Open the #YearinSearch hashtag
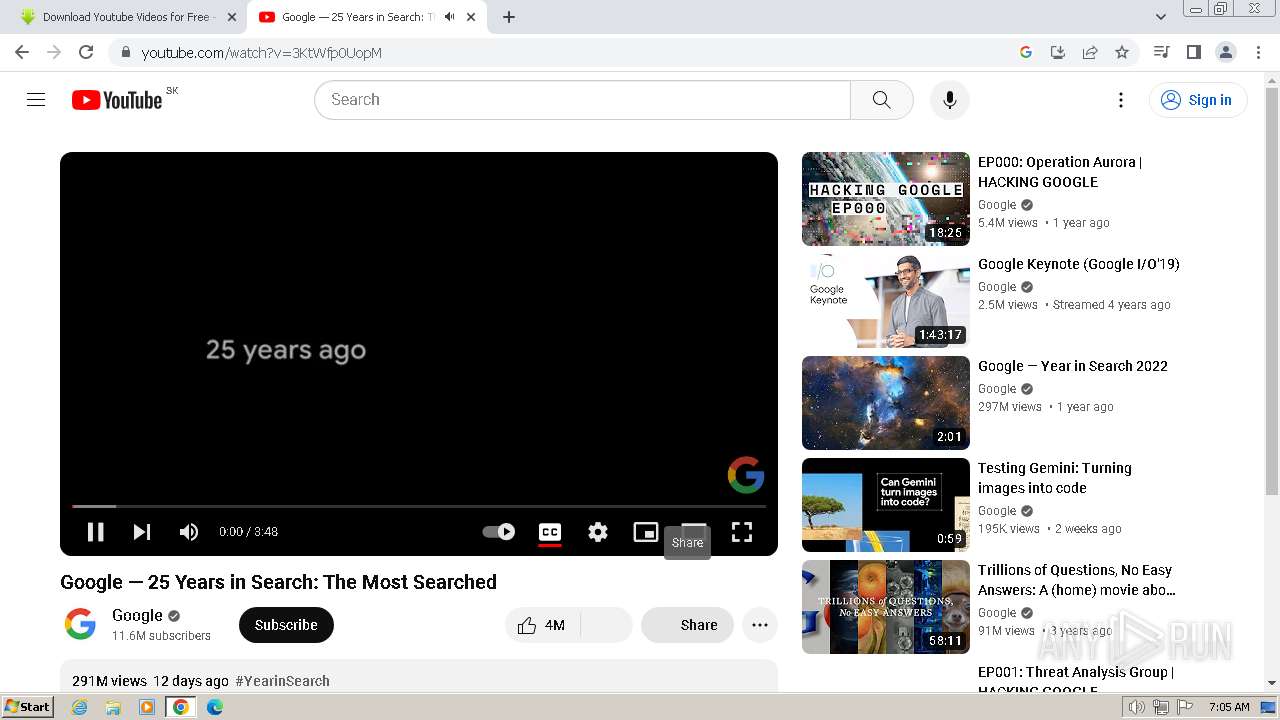Viewport: 1280px width, 720px height. (282, 681)
